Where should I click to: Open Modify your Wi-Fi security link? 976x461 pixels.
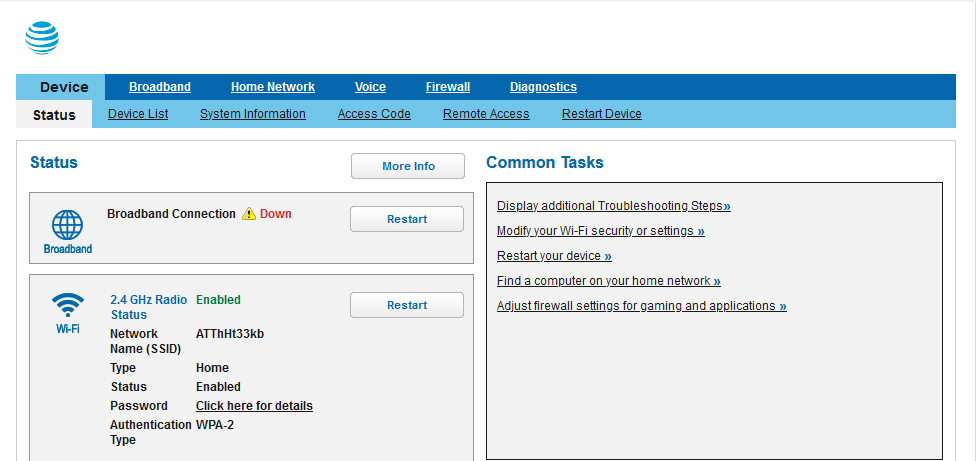coord(600,231)
